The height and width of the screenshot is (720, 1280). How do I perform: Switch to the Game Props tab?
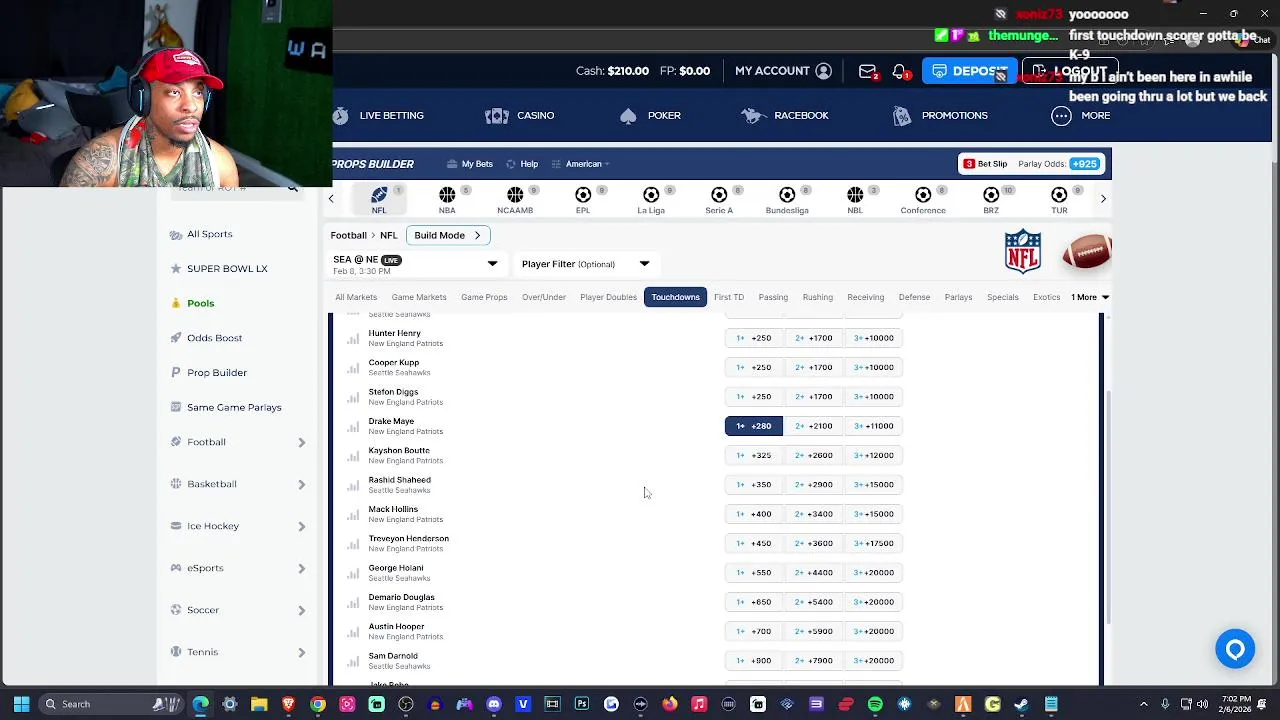pos(484,297)
